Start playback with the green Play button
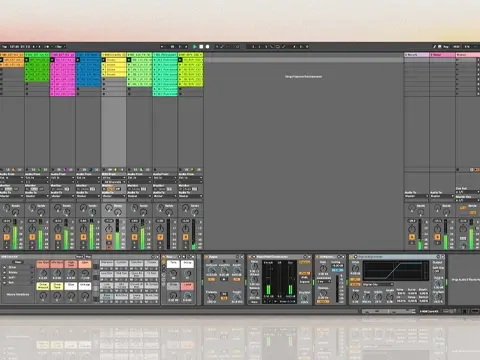The image size is (480, 360). tap(195, 47)
